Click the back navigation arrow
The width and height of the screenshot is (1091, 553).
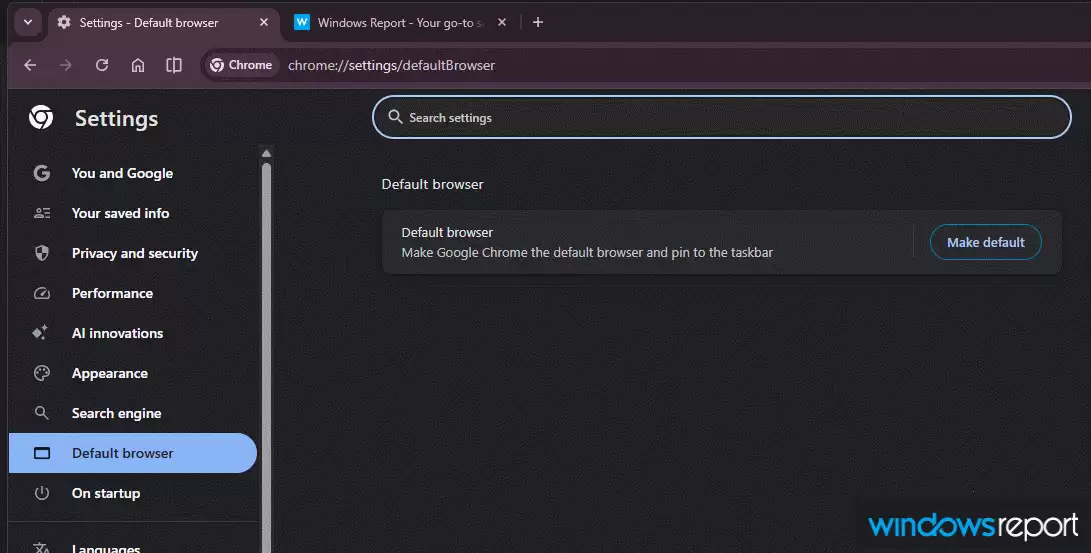[x=30, y=65]
